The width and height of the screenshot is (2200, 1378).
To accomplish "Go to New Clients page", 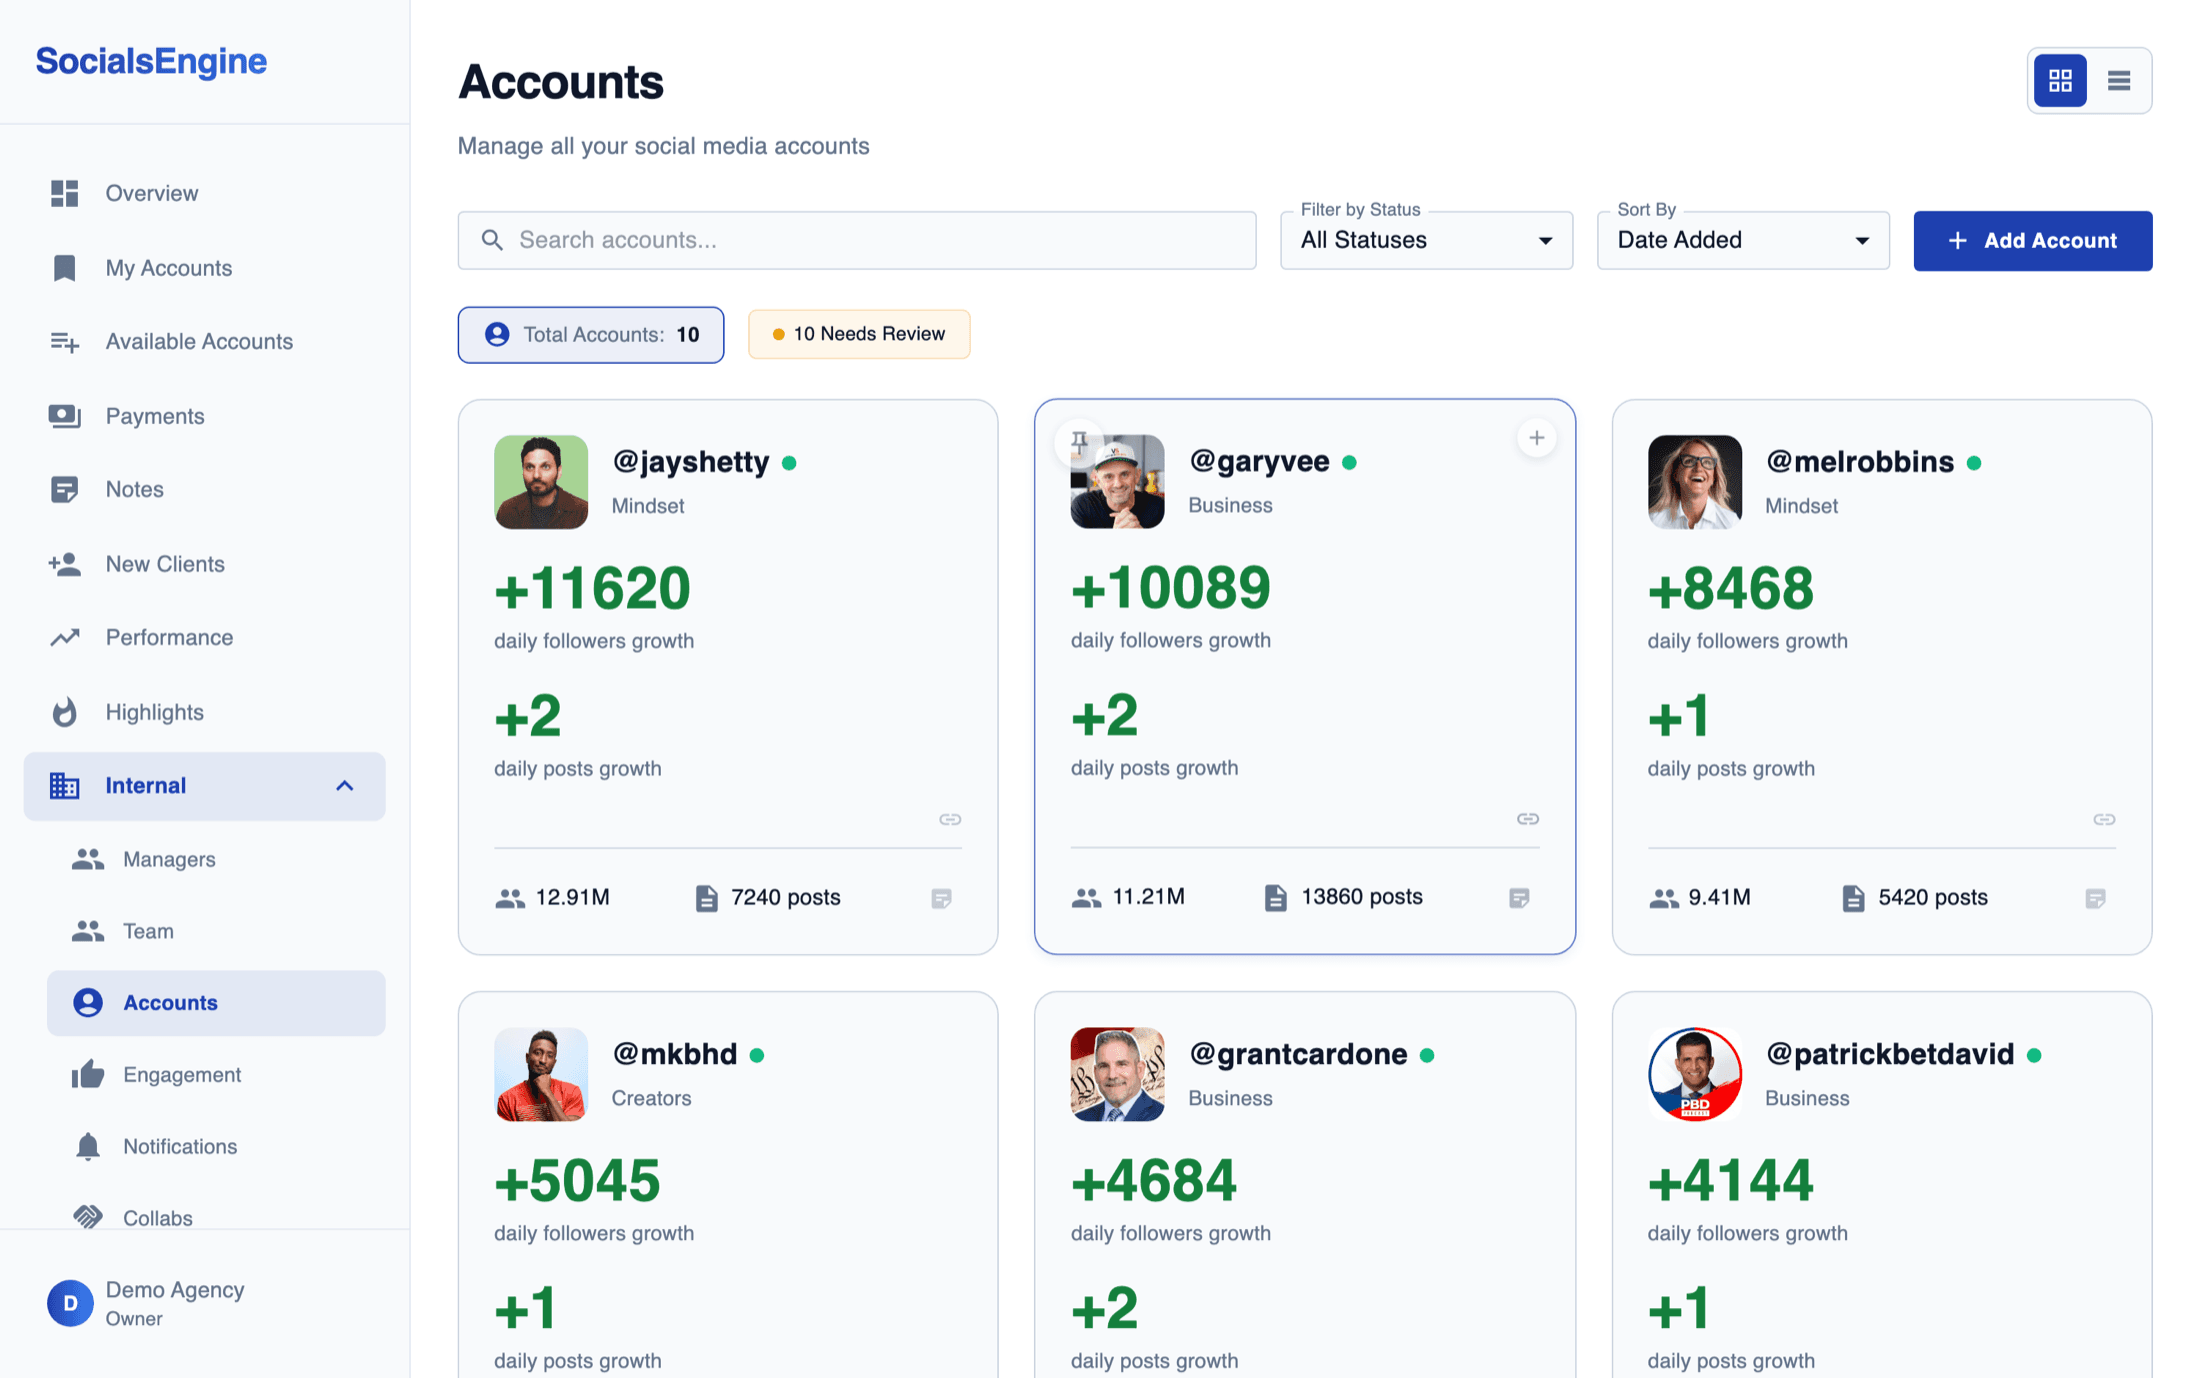I will [204, 564].
